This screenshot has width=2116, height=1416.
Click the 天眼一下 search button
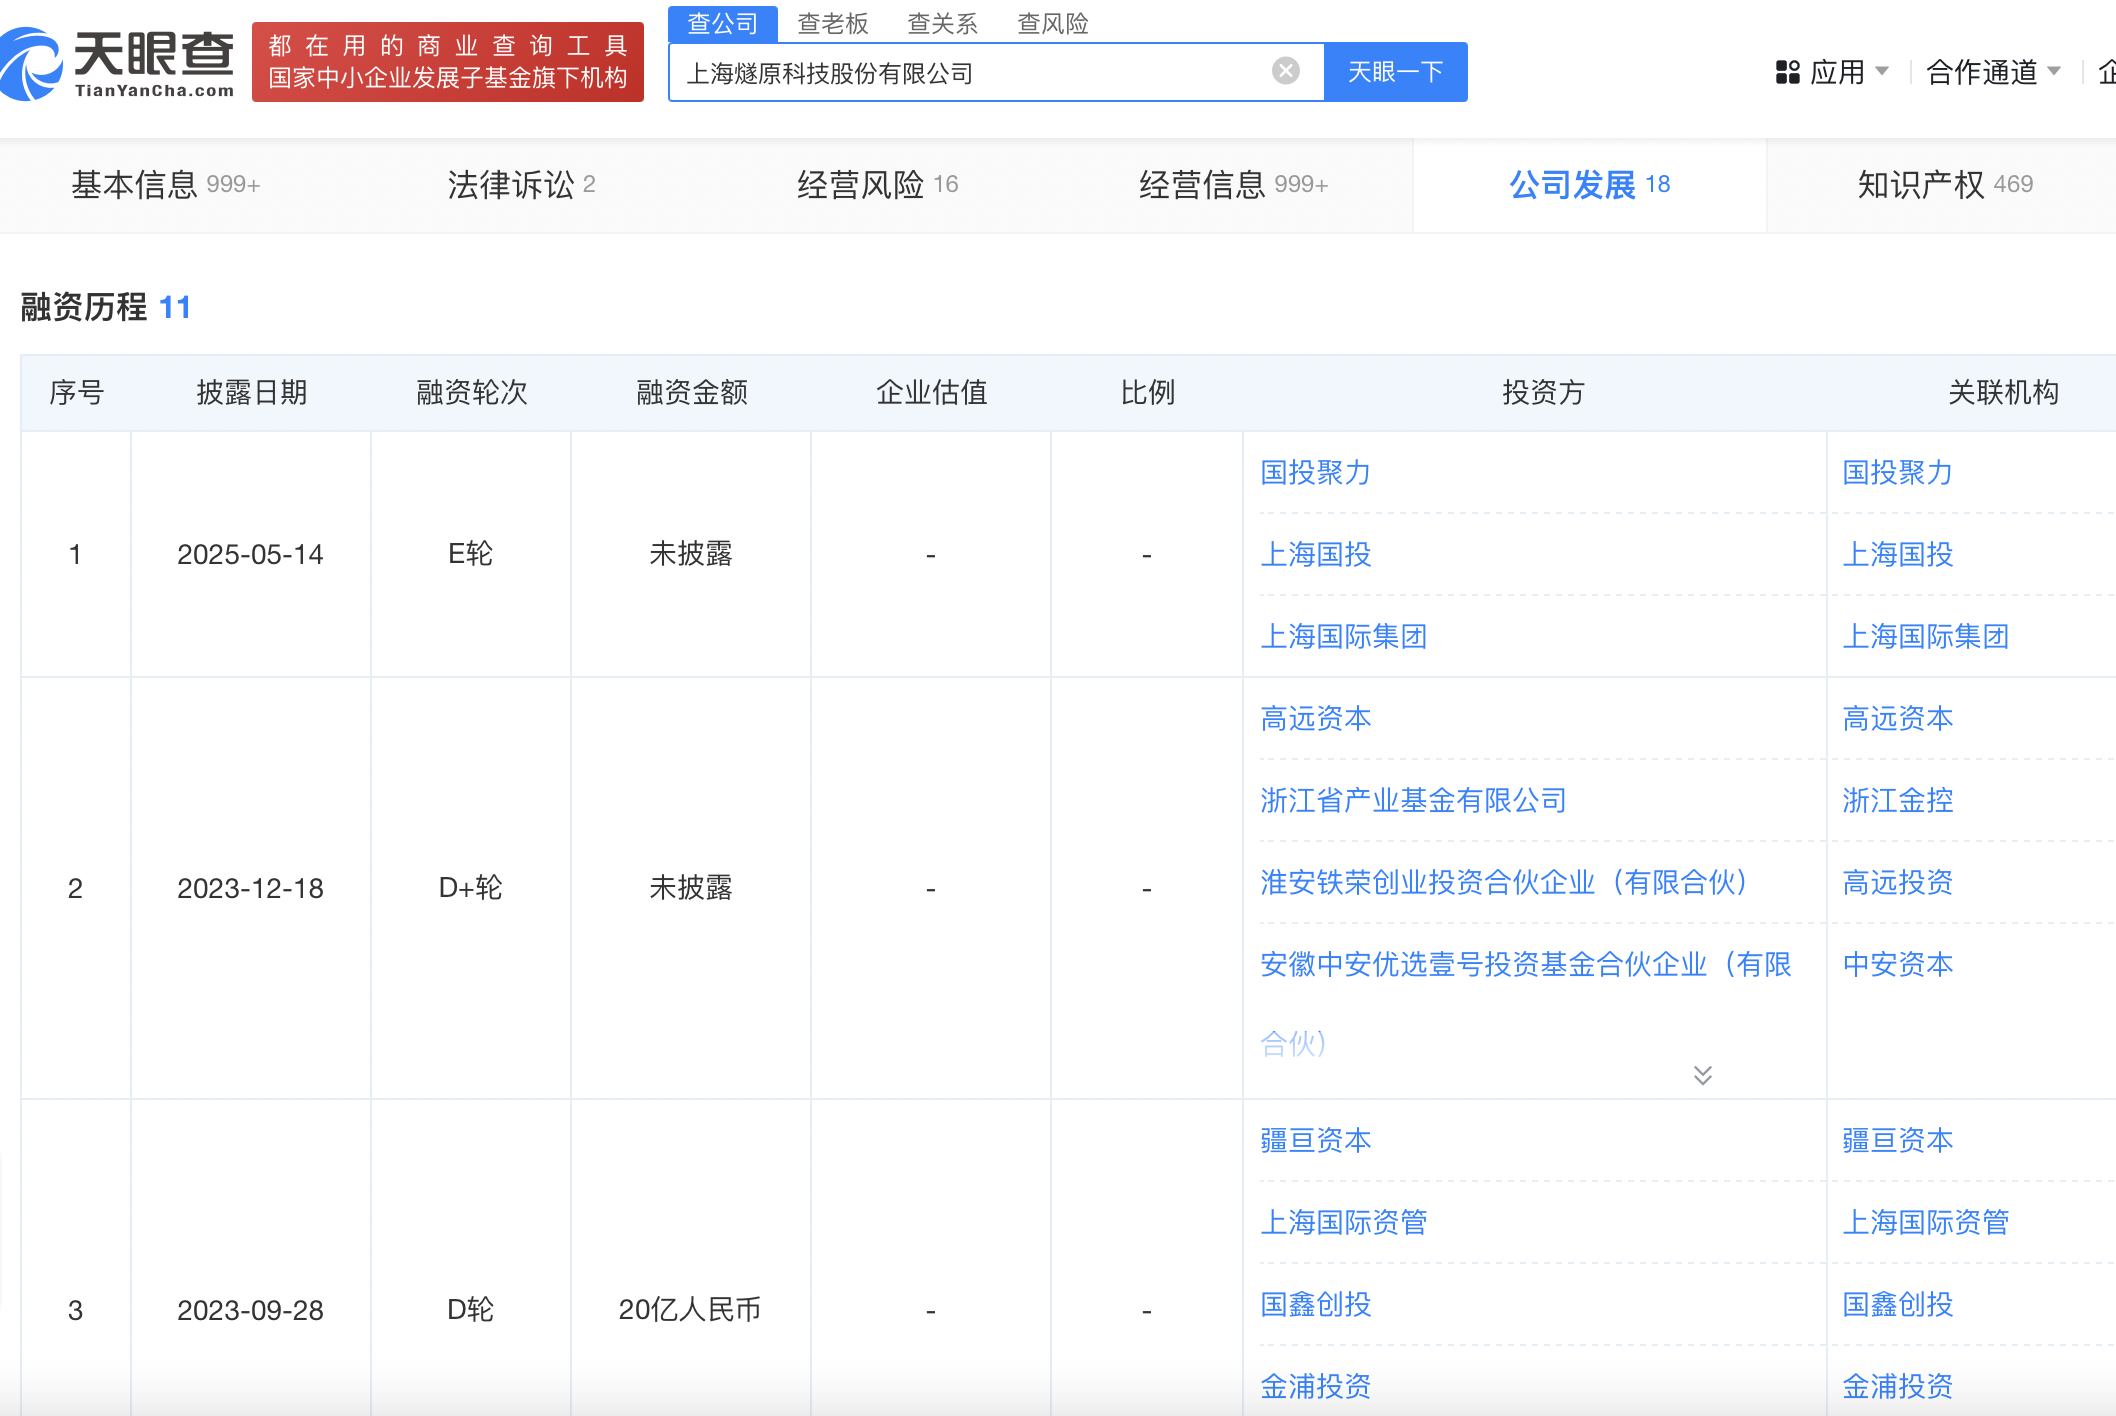(x=1396, y=72)
